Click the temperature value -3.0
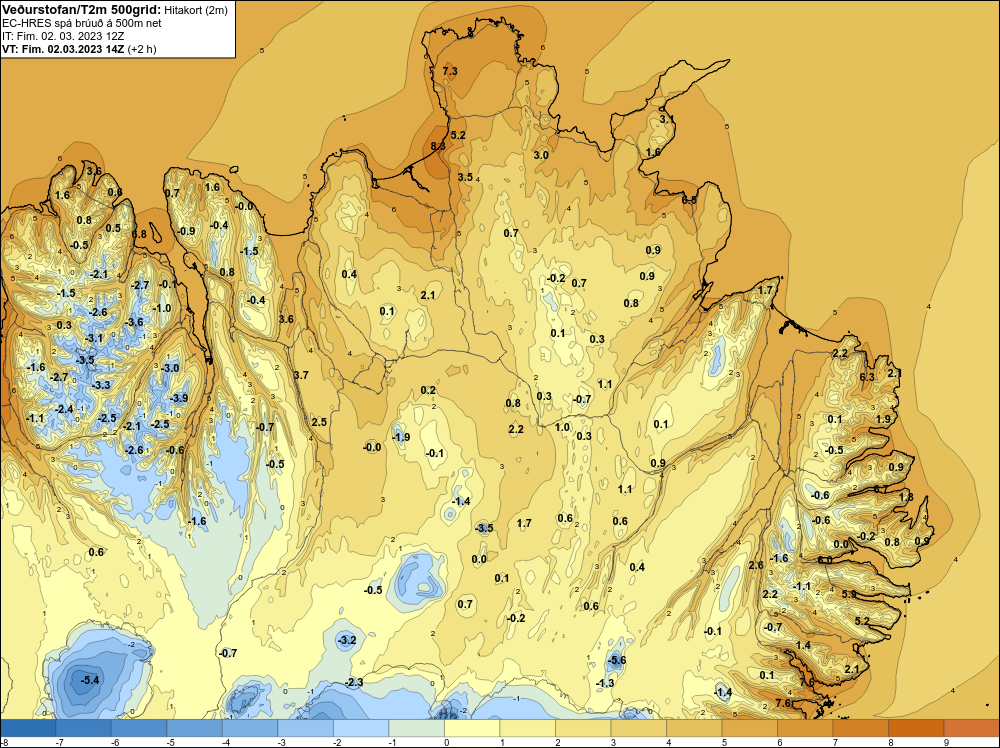Viewport: 1000px width, 748px height. coord(170,368)
